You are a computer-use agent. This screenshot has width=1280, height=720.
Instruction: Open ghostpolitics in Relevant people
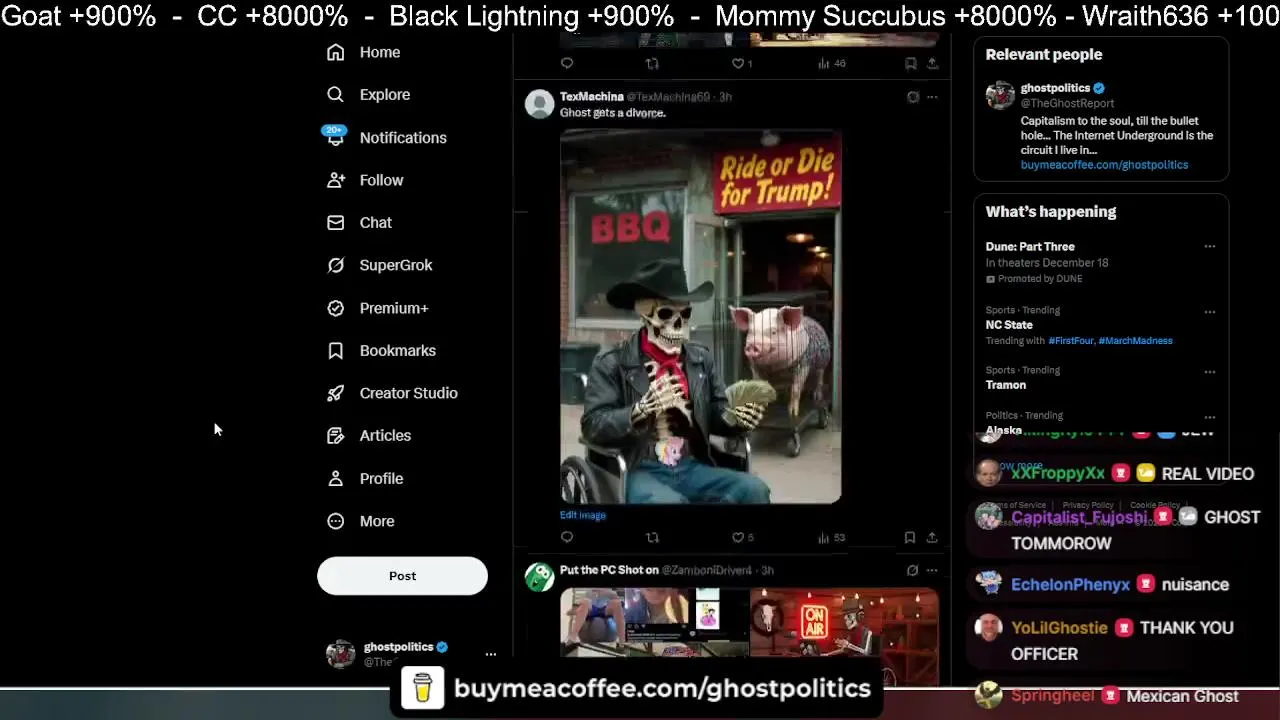click(x=1055, y=88)
